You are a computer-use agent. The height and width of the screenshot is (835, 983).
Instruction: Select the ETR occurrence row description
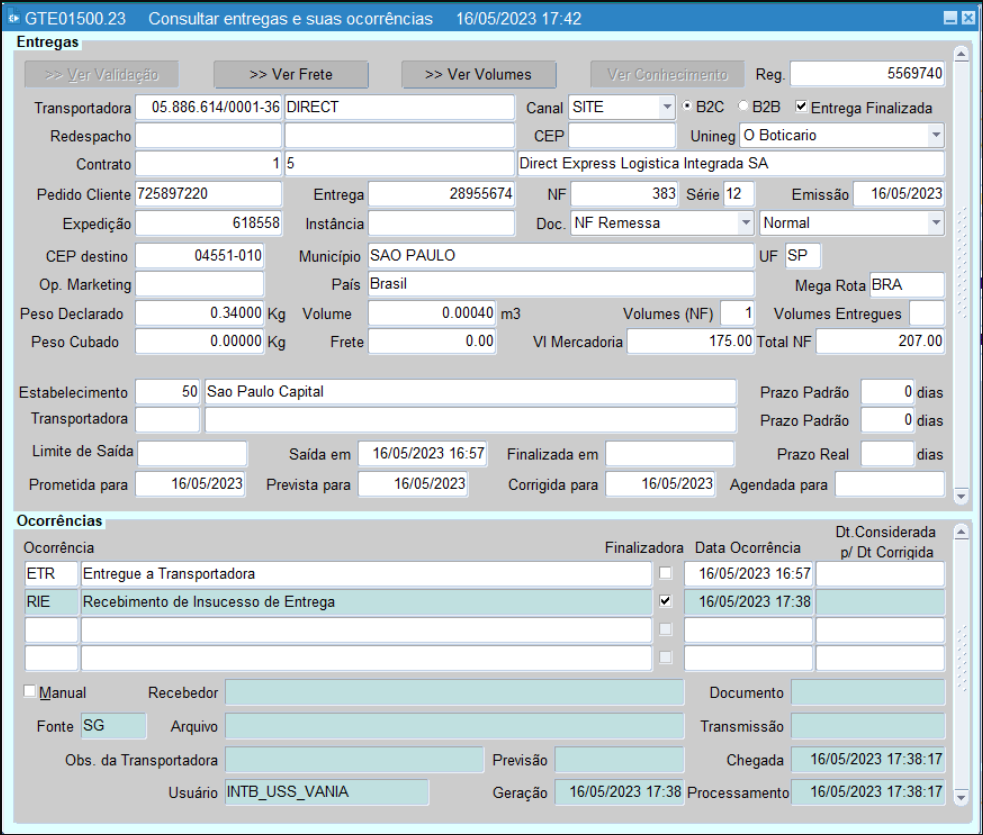click(365, 574)
